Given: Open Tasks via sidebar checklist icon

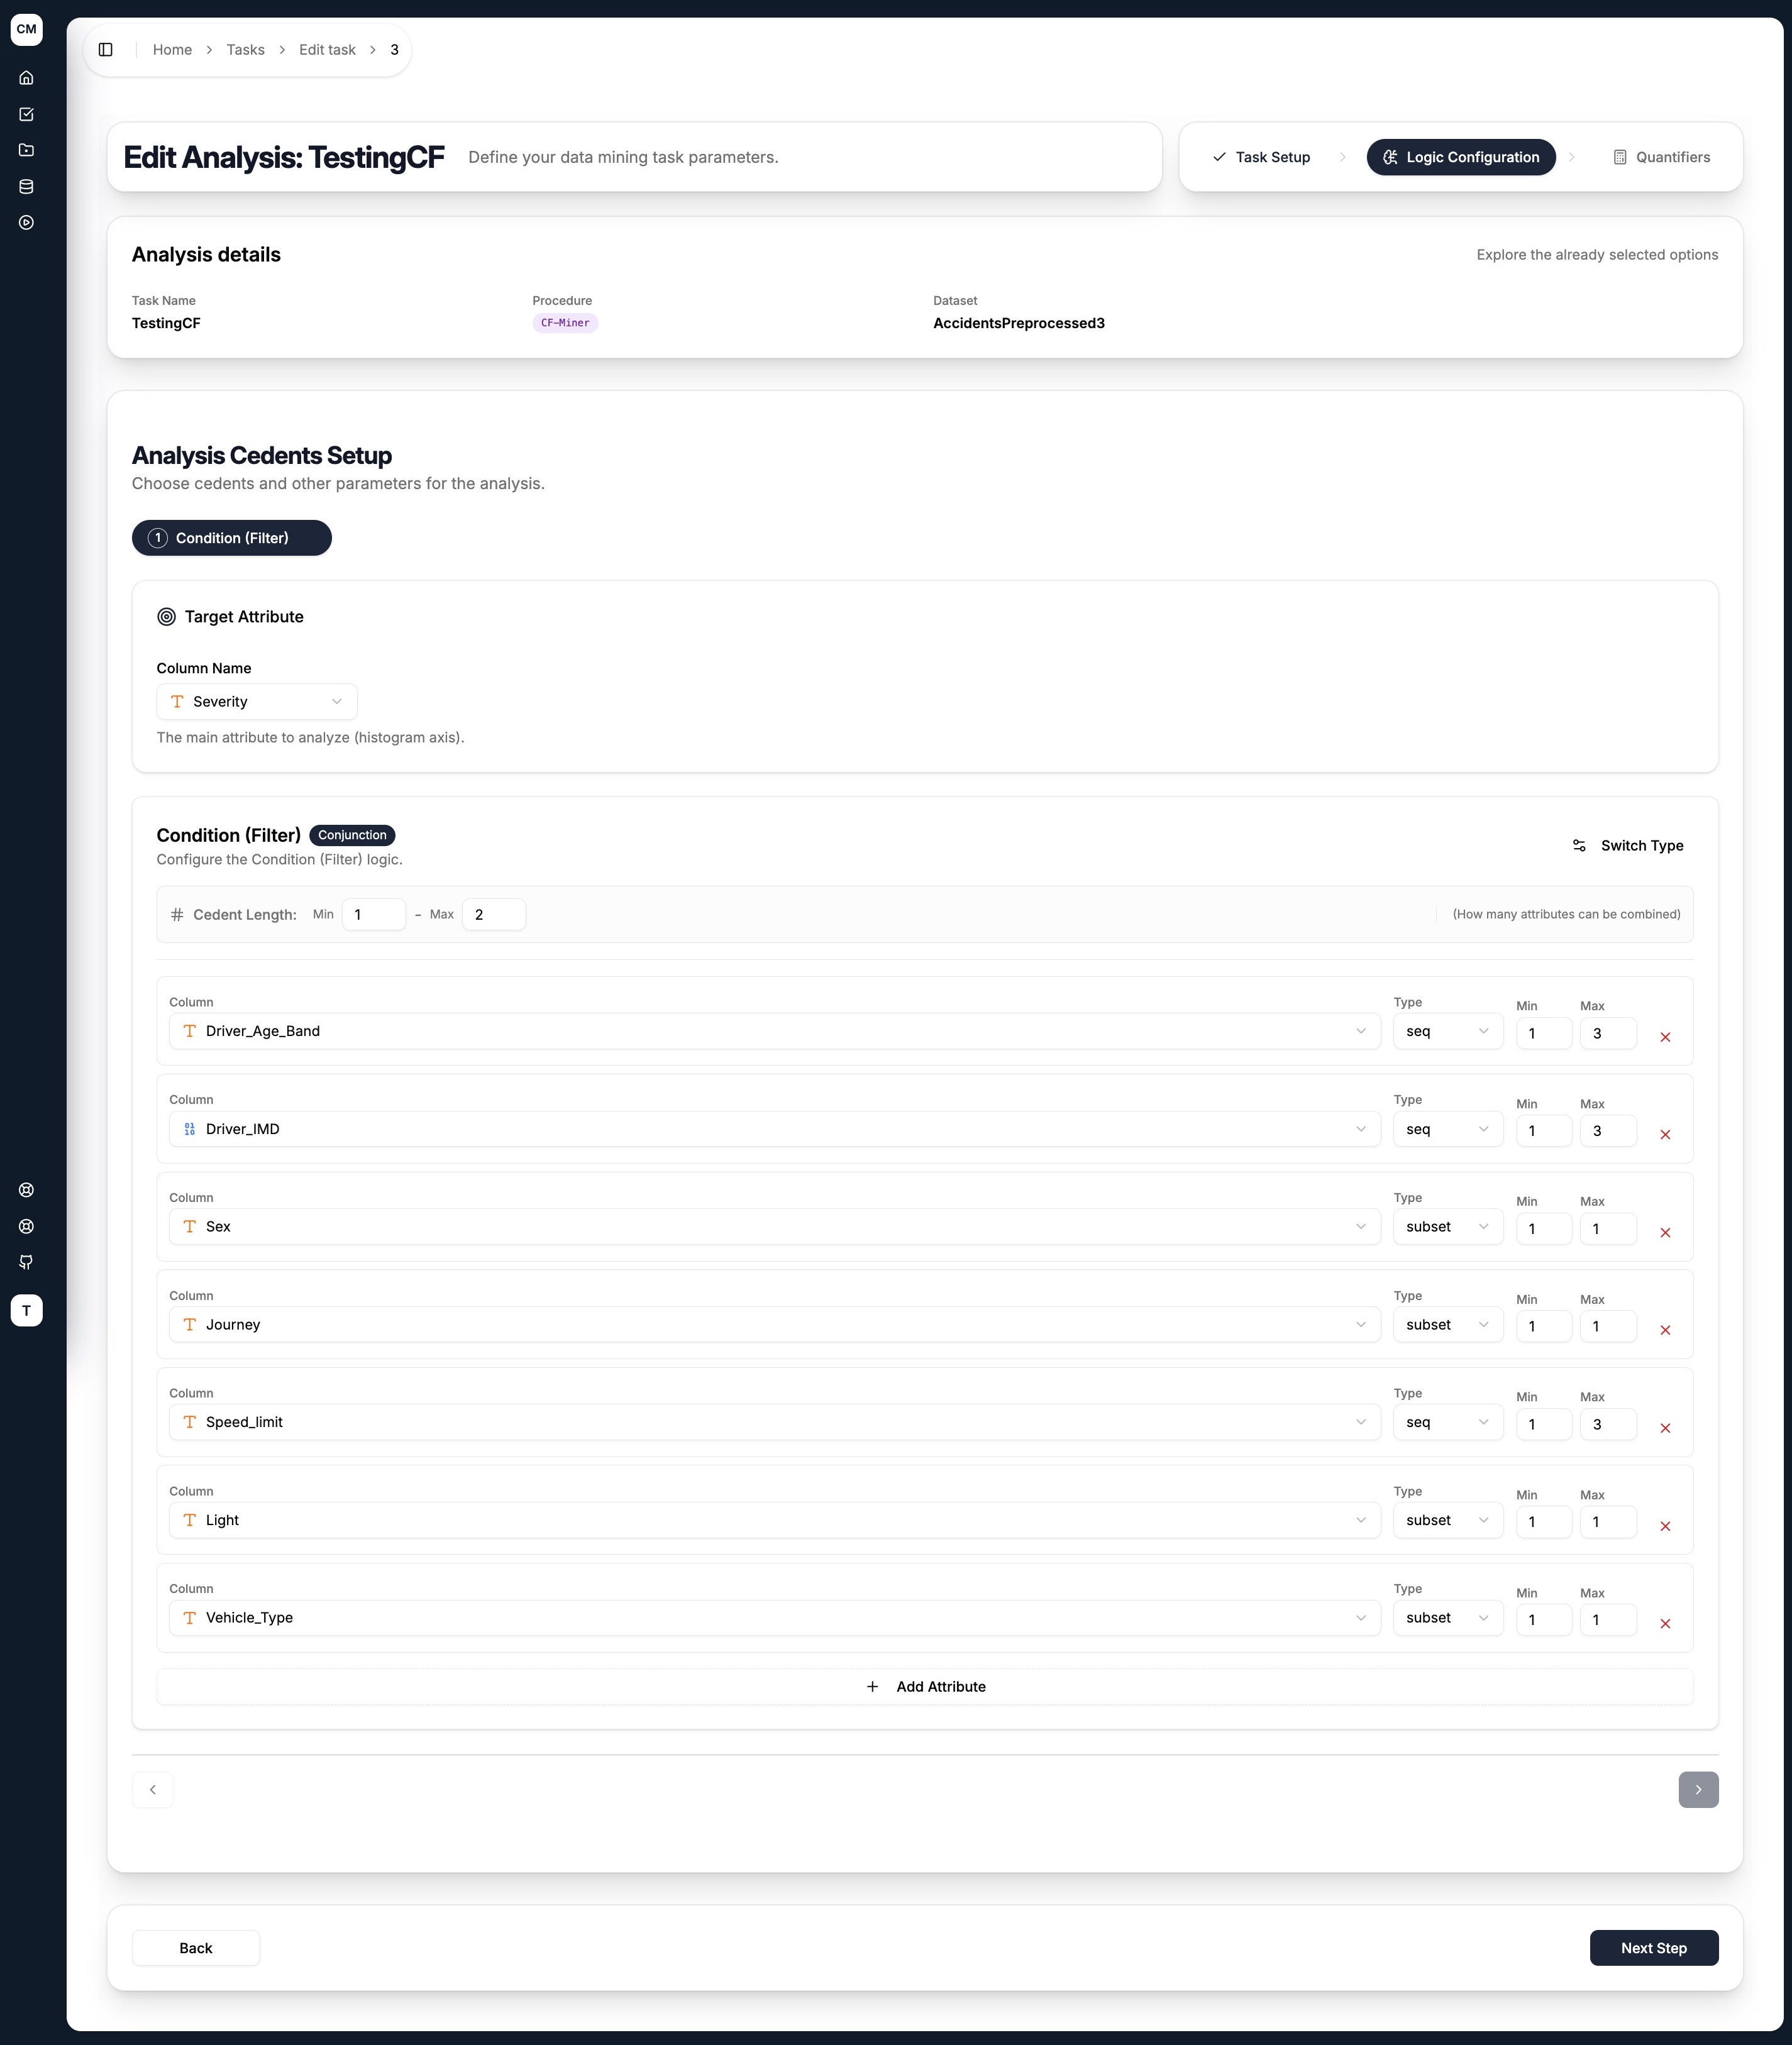Looking at the screenshot, I should pyautogui.click(x=26, y=114).
